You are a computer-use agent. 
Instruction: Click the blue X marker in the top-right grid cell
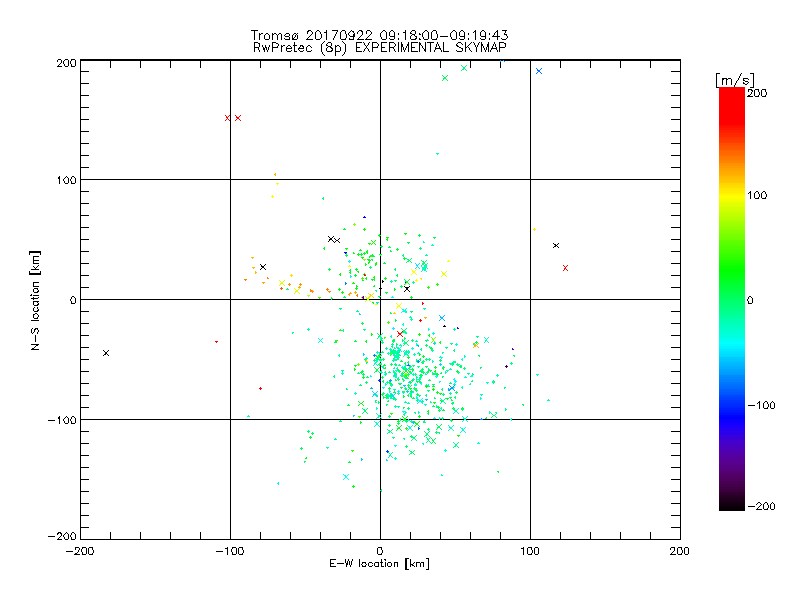[x=539, y=71]
